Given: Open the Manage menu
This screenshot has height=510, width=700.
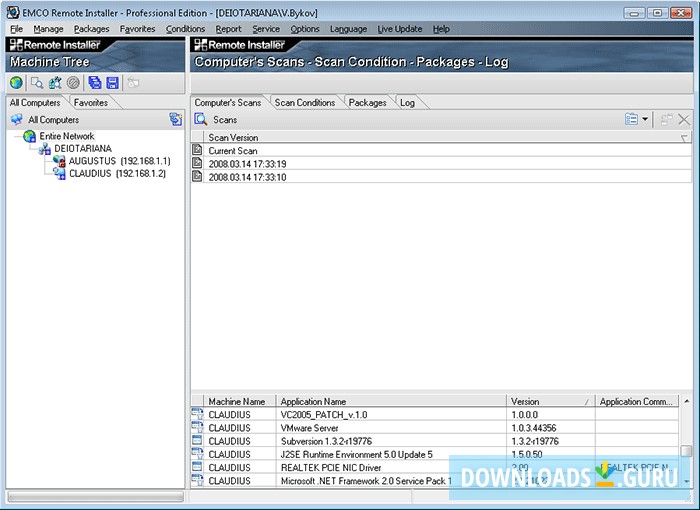Looking at the screenshot, I should tap(48, 29).
